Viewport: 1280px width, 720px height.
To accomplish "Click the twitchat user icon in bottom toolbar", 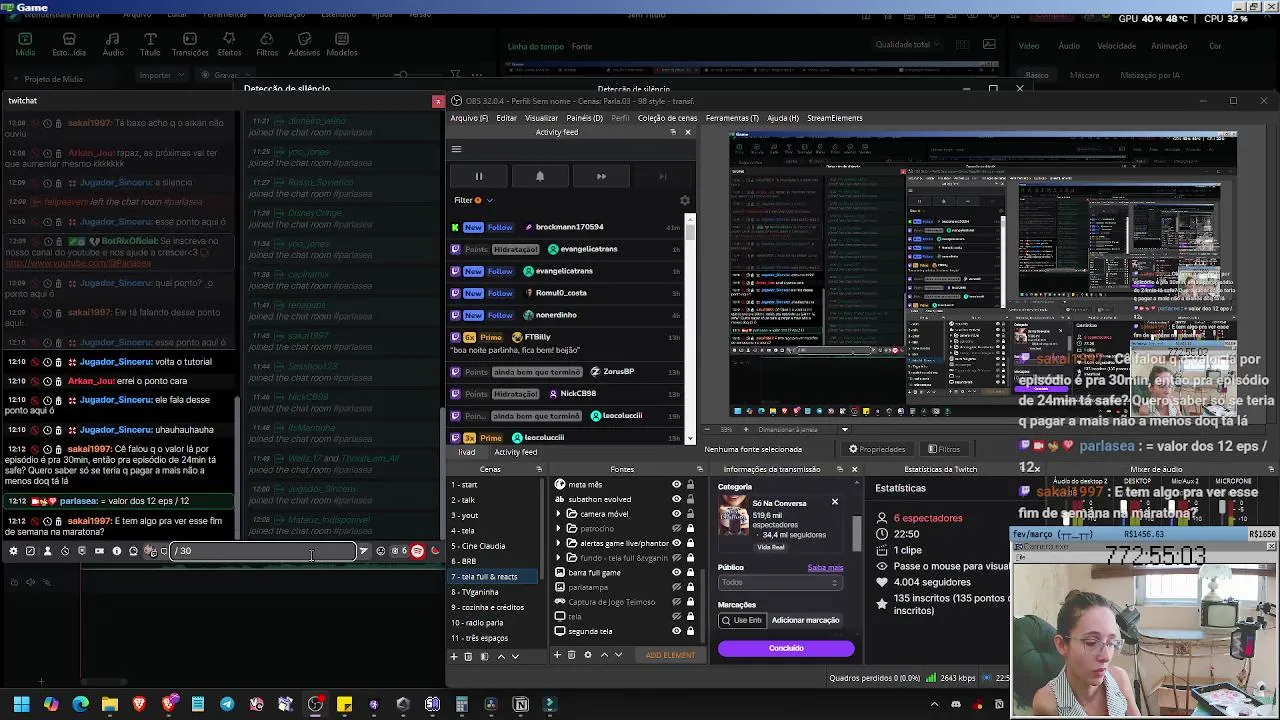I will point(47,551).
